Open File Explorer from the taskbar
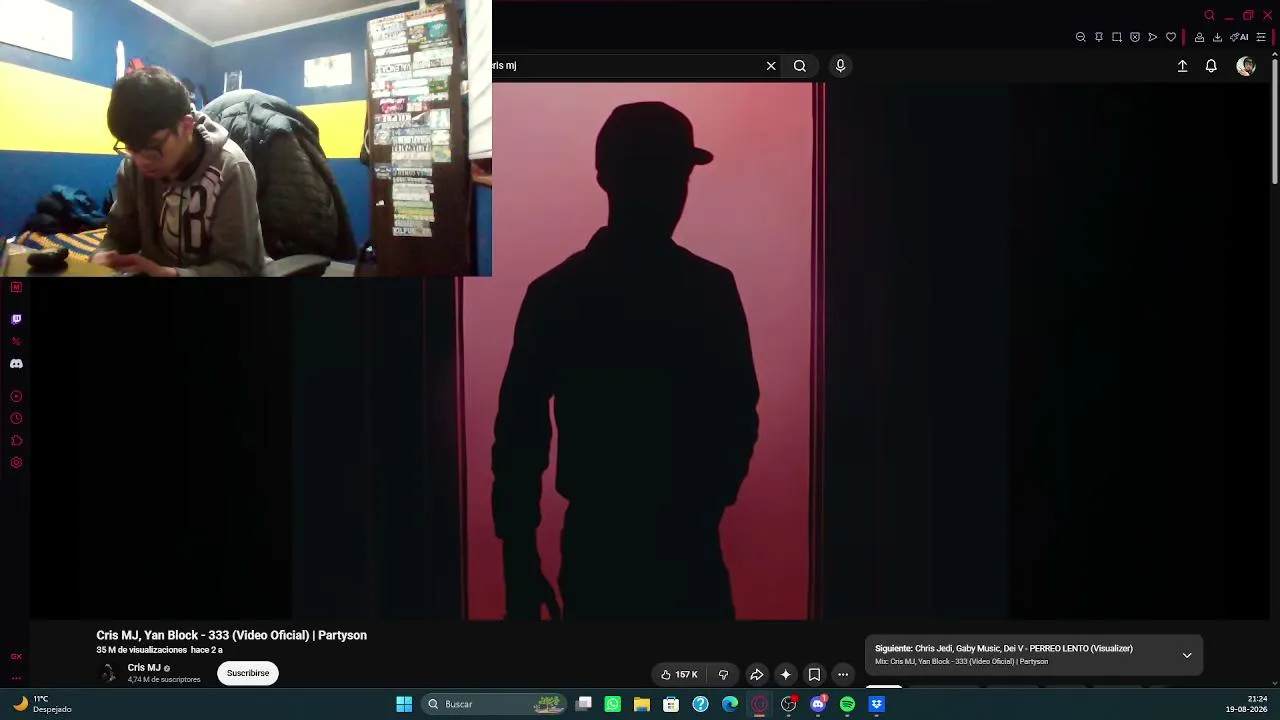Viewport: 1280px width, 720px height. pyautogui.click(x=642, y=704)
